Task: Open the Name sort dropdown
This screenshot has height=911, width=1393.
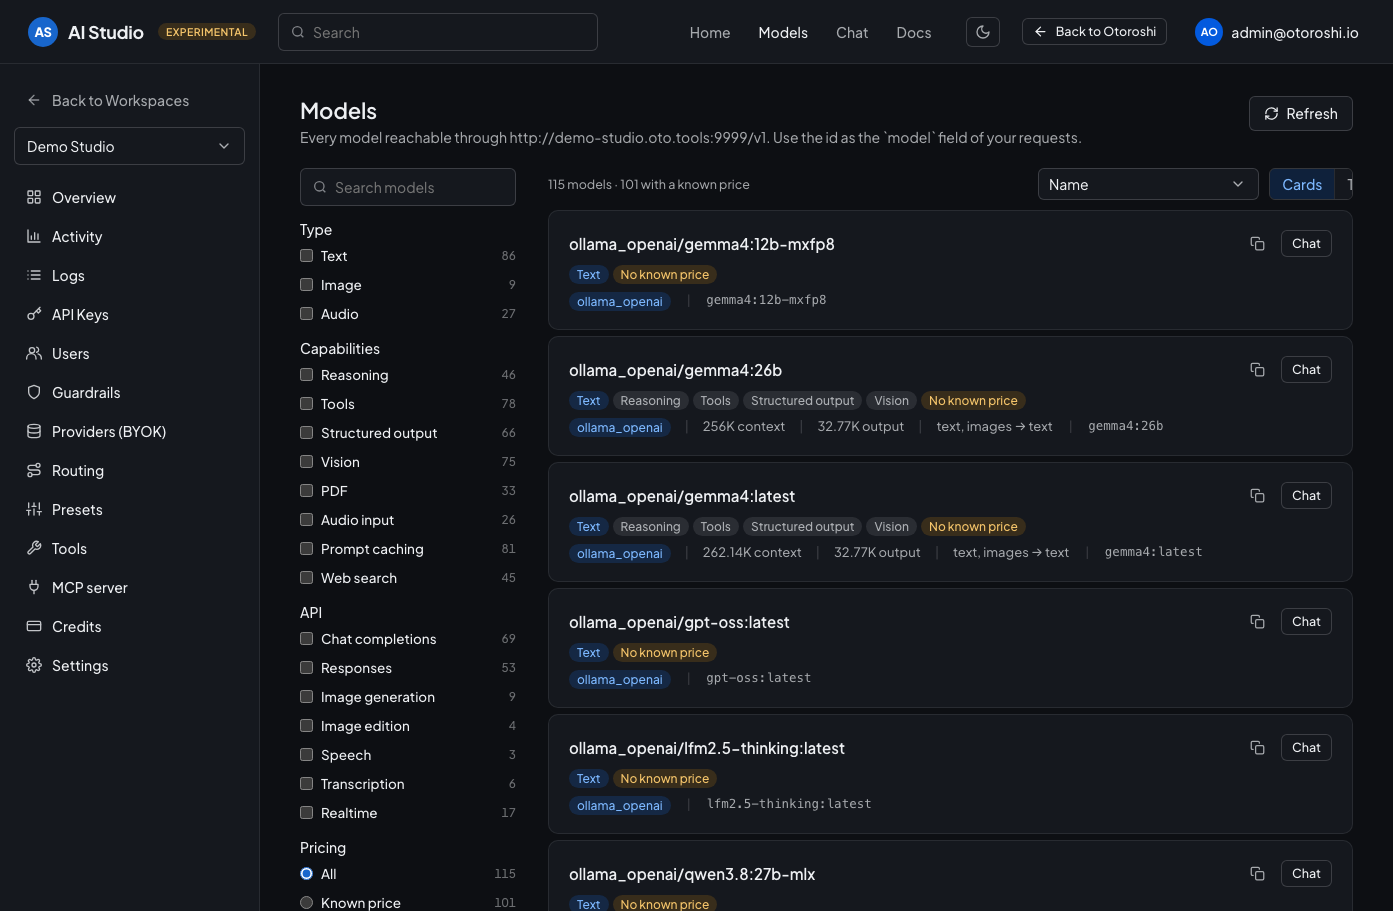Action: (1148, 184)
